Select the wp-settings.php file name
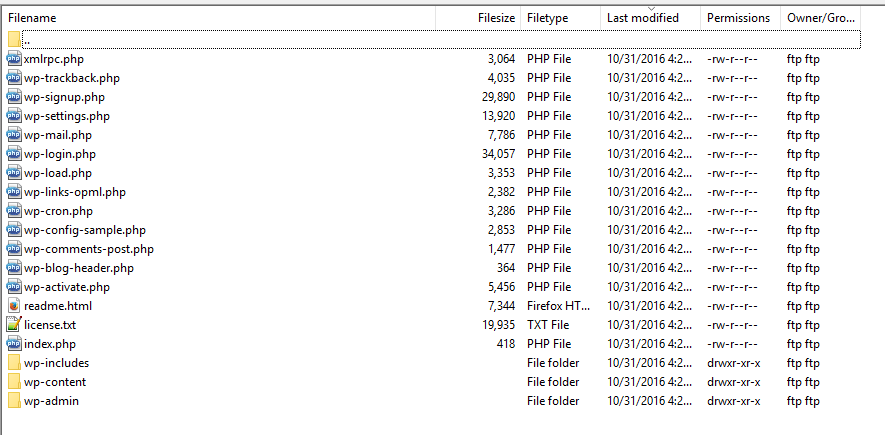The height and width of the screenshot is (435, 885). coord(66,116)
